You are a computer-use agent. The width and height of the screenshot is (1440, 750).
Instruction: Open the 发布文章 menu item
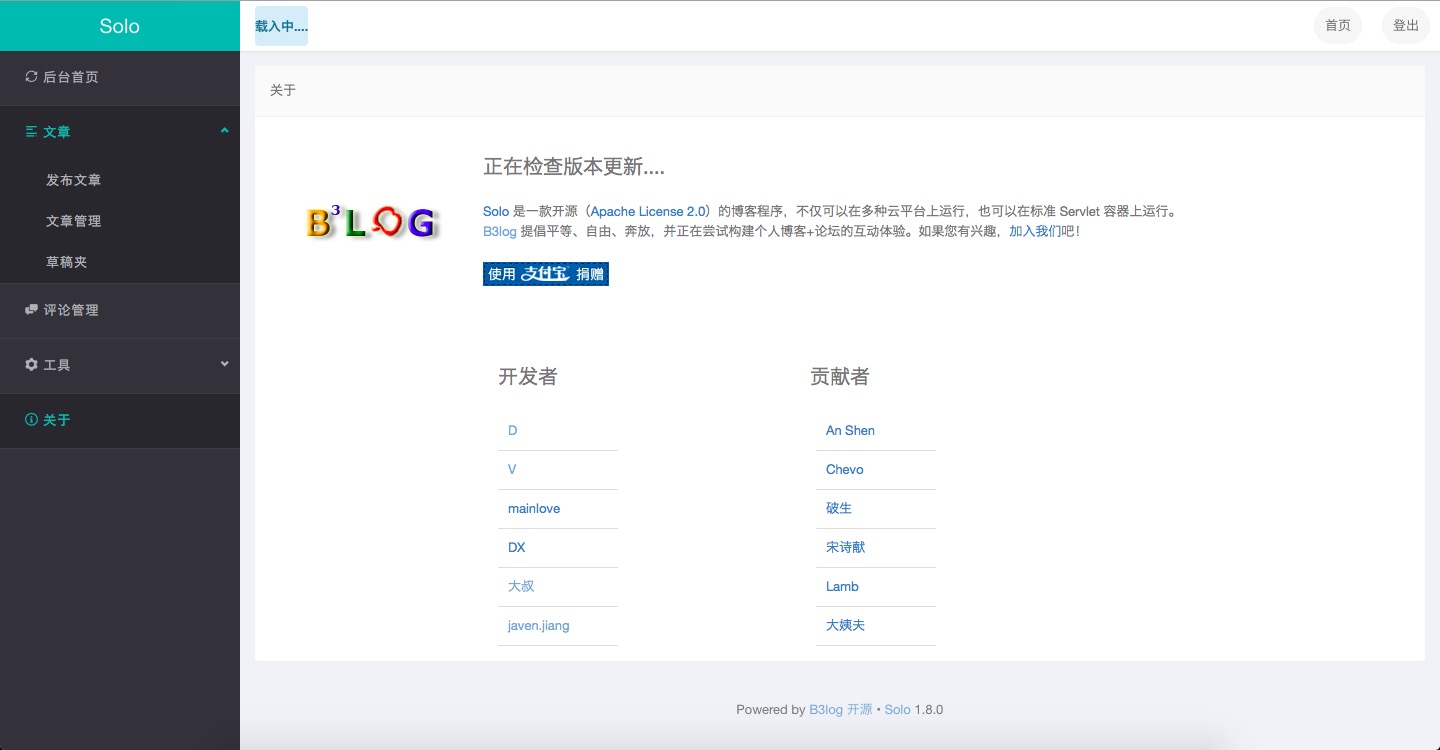[72, 180]
